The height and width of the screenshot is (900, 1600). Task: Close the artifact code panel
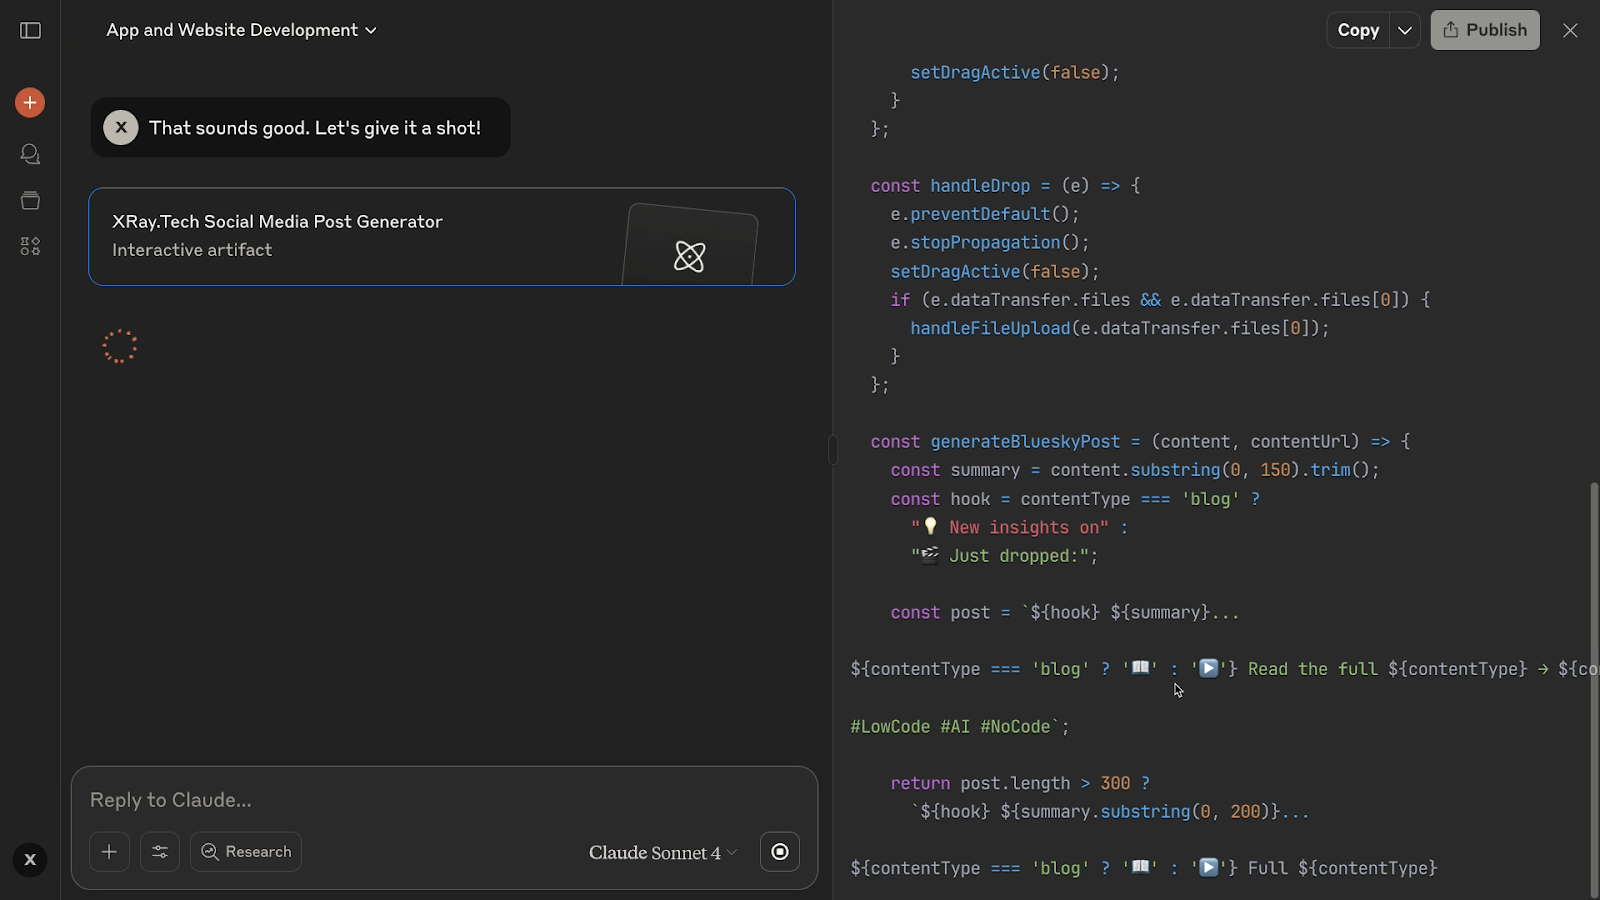(x=1570, y=30)
